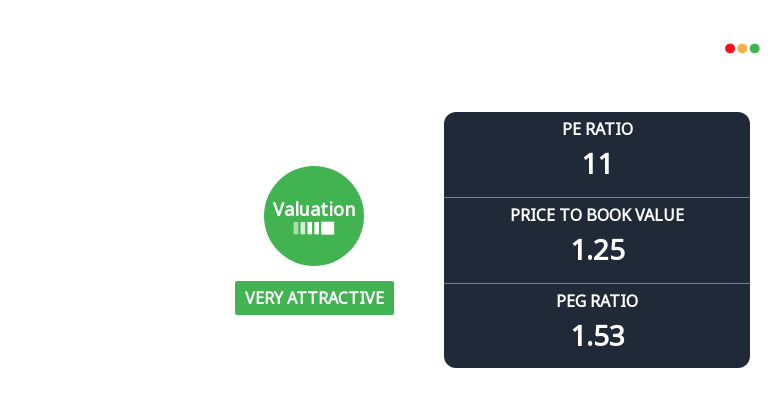The width and height of the screenshot is (770, 404).
Task: Click the PE RATIO heading
Action: [597, 129]
